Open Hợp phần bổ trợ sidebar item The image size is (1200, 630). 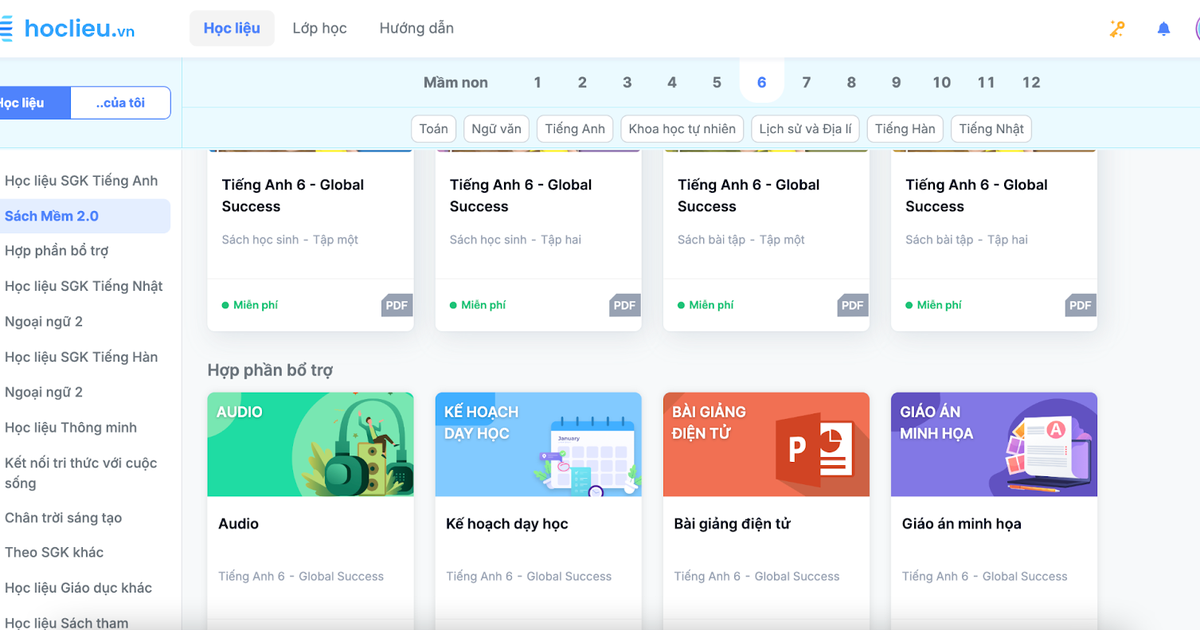(57, 251)
